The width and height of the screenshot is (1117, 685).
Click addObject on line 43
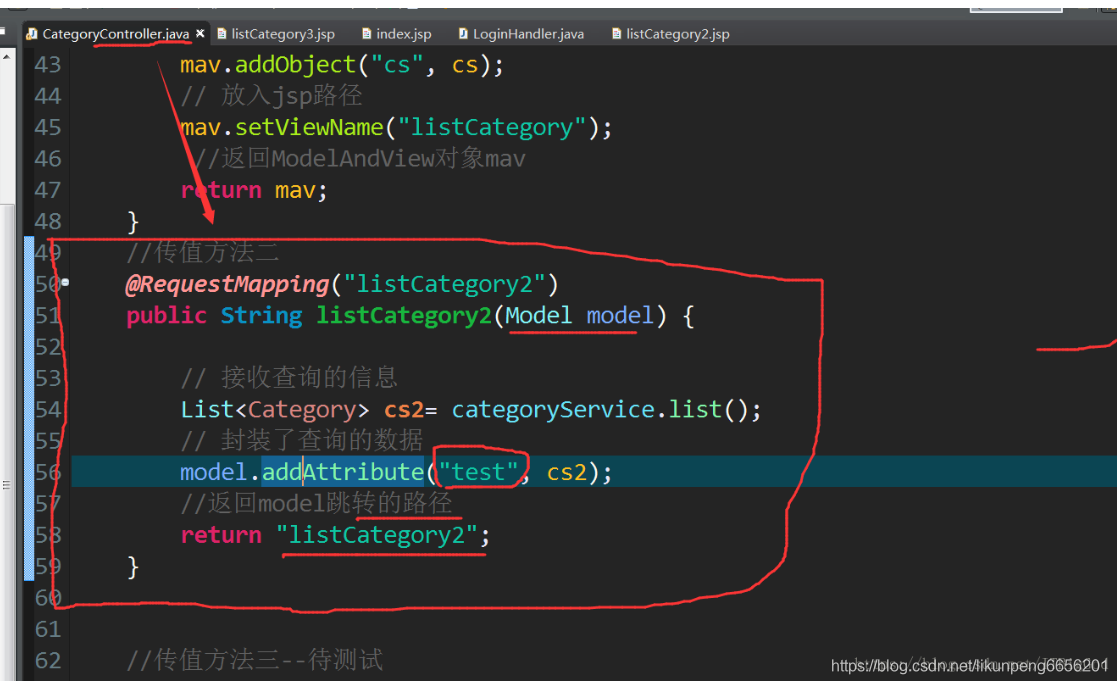click(x=296, y=65)
